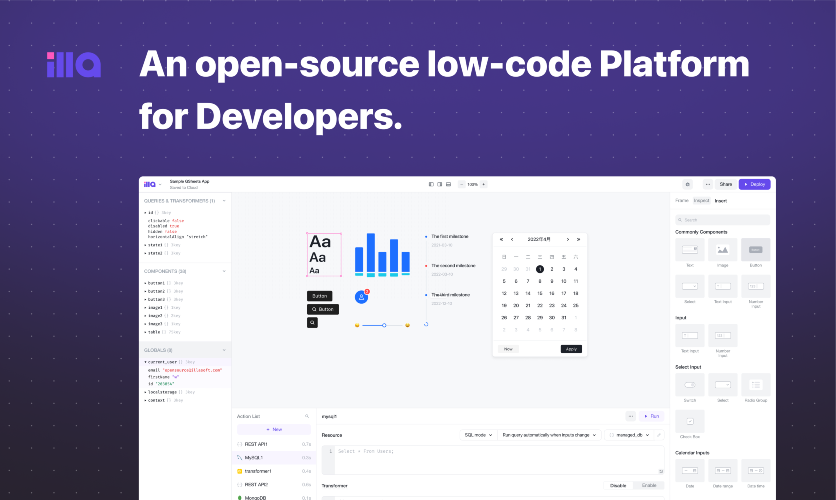Click the Now button in the calendar

(x=508, y=349)
